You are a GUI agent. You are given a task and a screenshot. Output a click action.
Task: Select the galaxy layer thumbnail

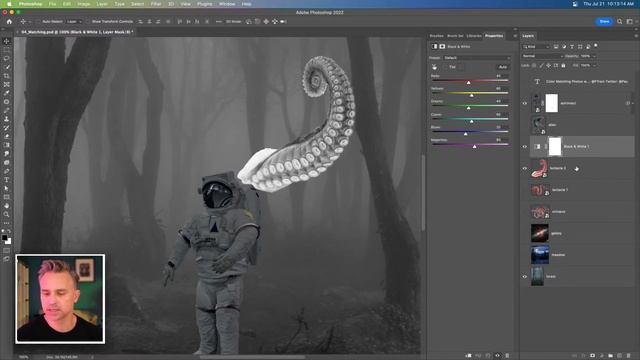[540, 233]
